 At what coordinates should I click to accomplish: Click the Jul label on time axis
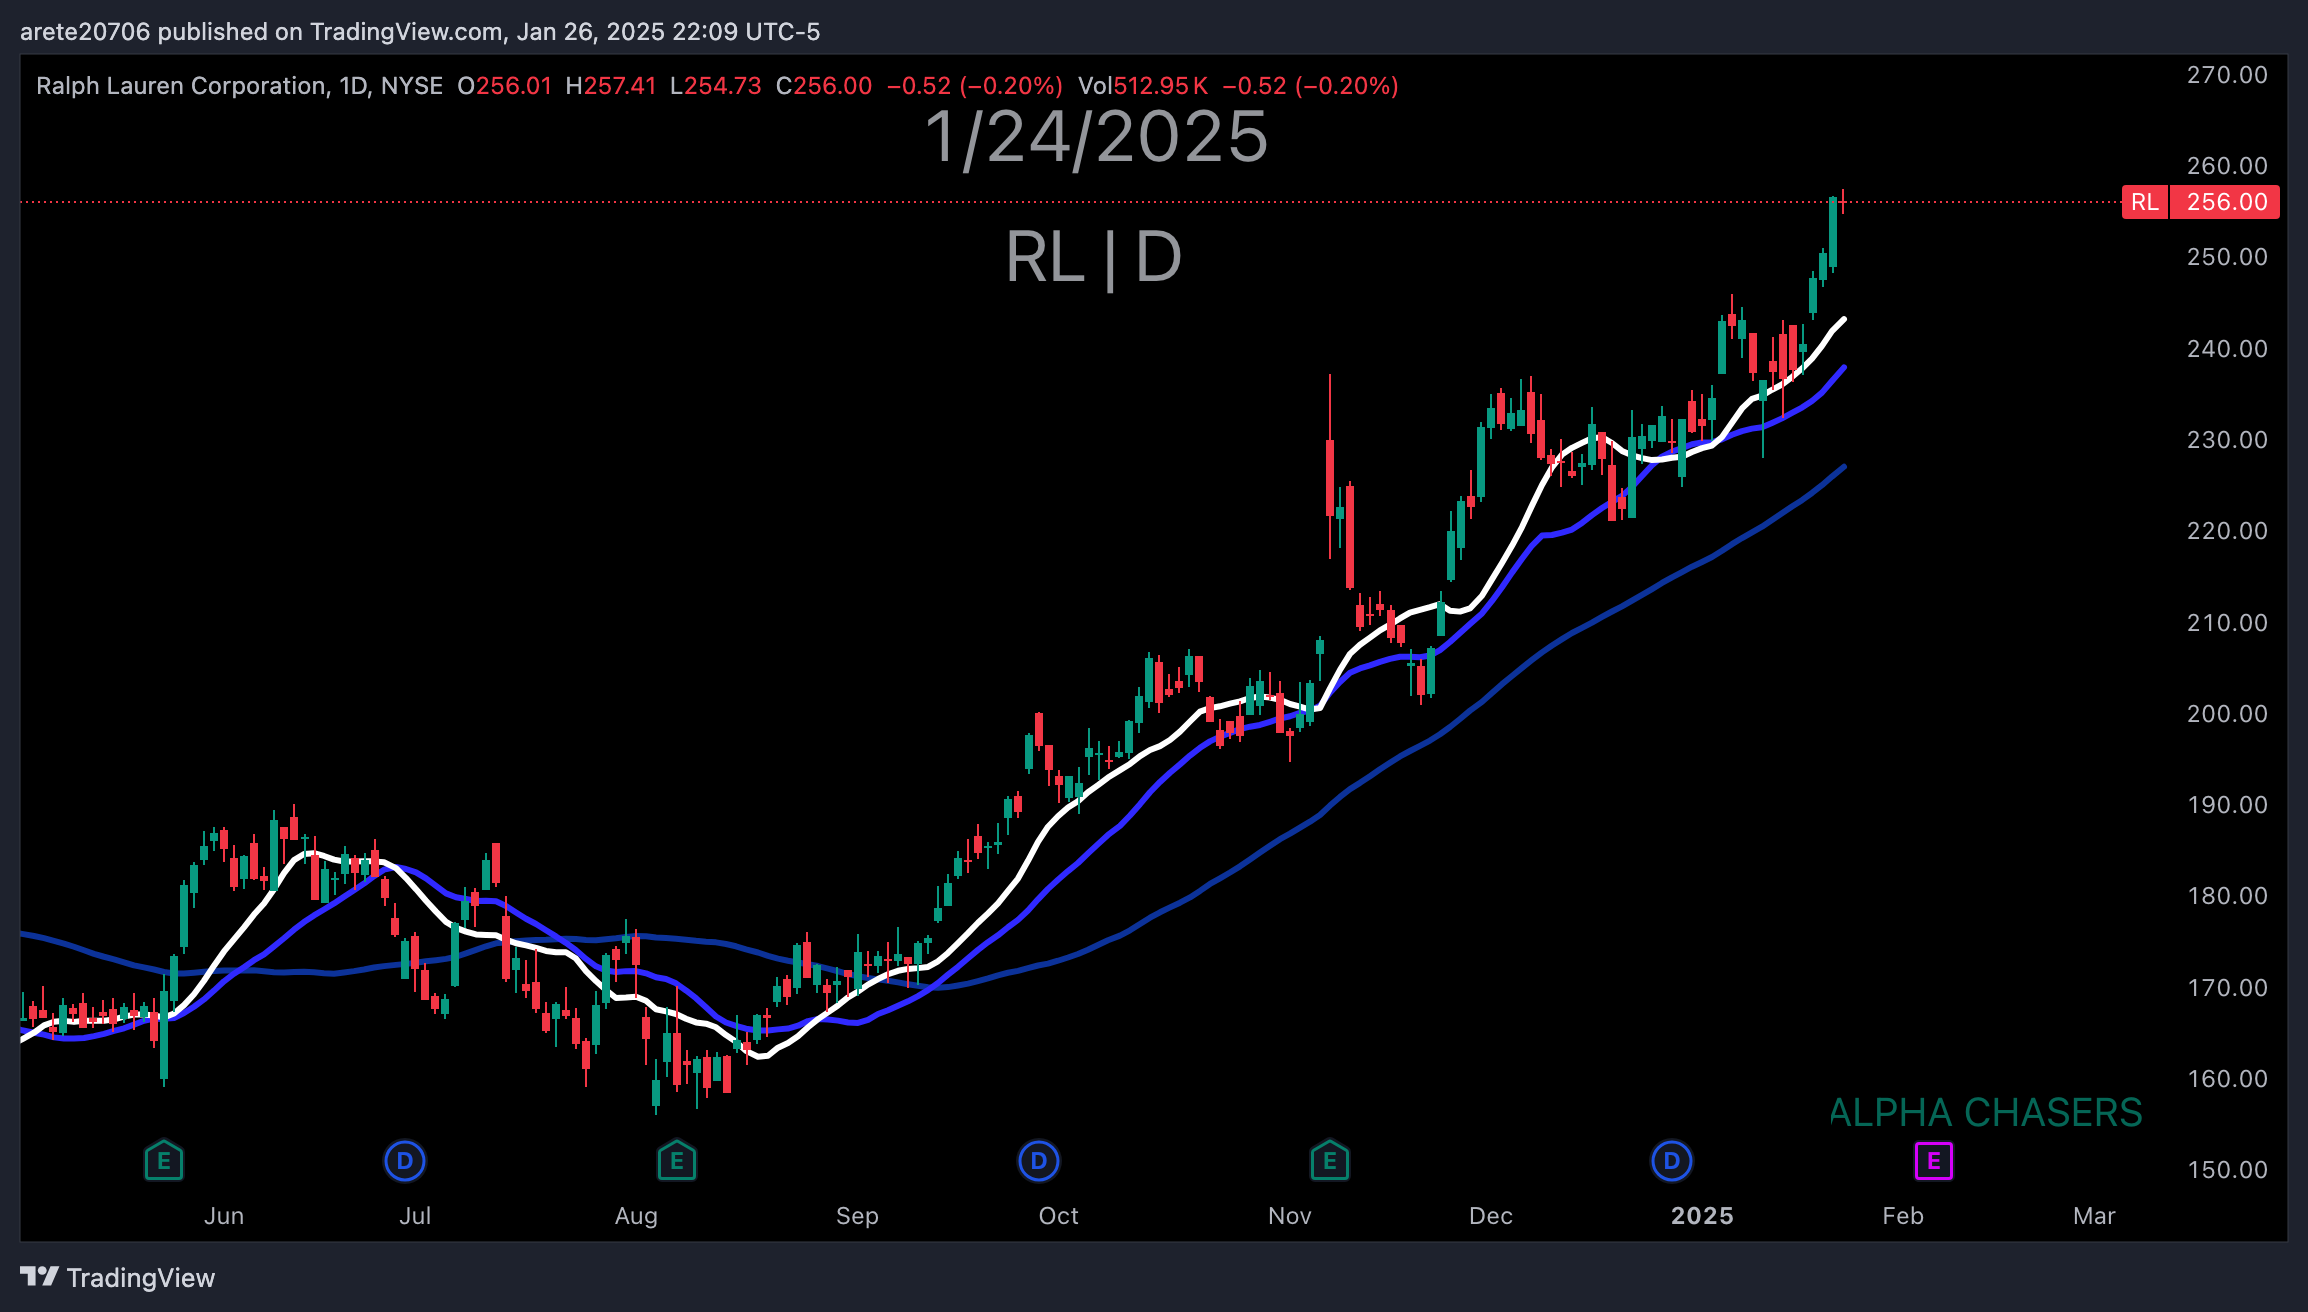[415, 1216]
